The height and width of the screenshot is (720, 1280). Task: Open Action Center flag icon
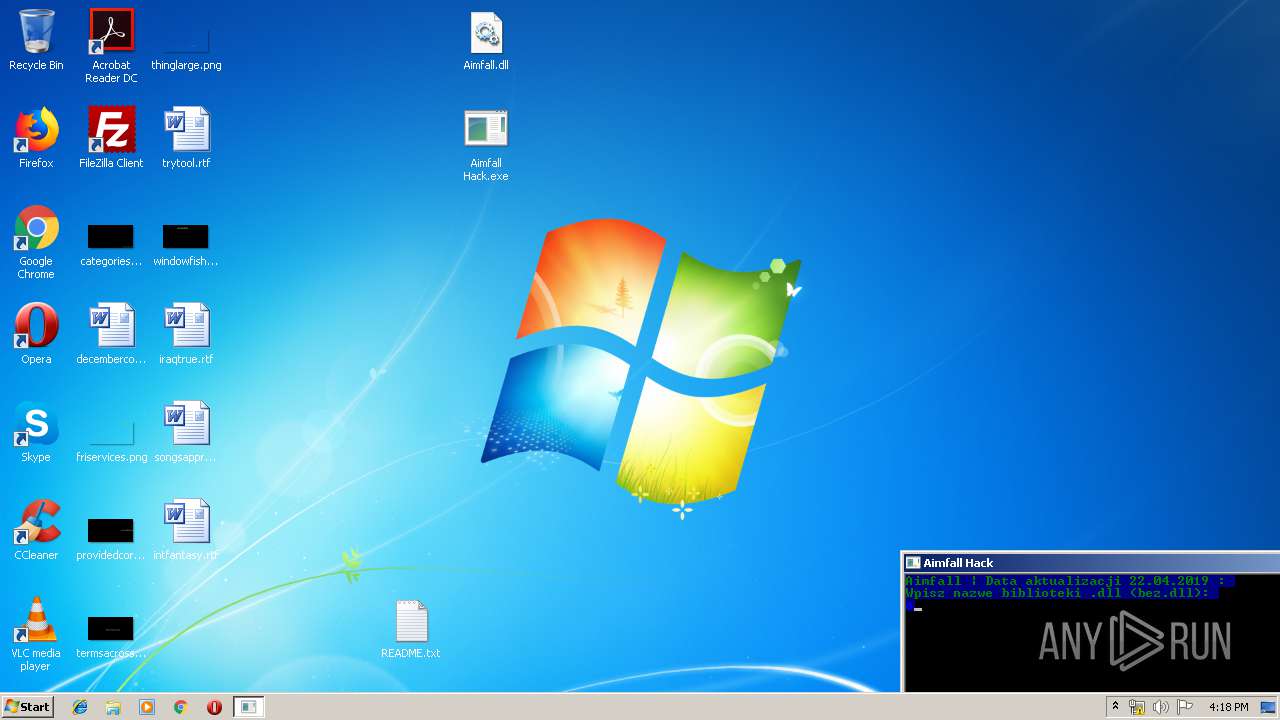(1185, 707)
